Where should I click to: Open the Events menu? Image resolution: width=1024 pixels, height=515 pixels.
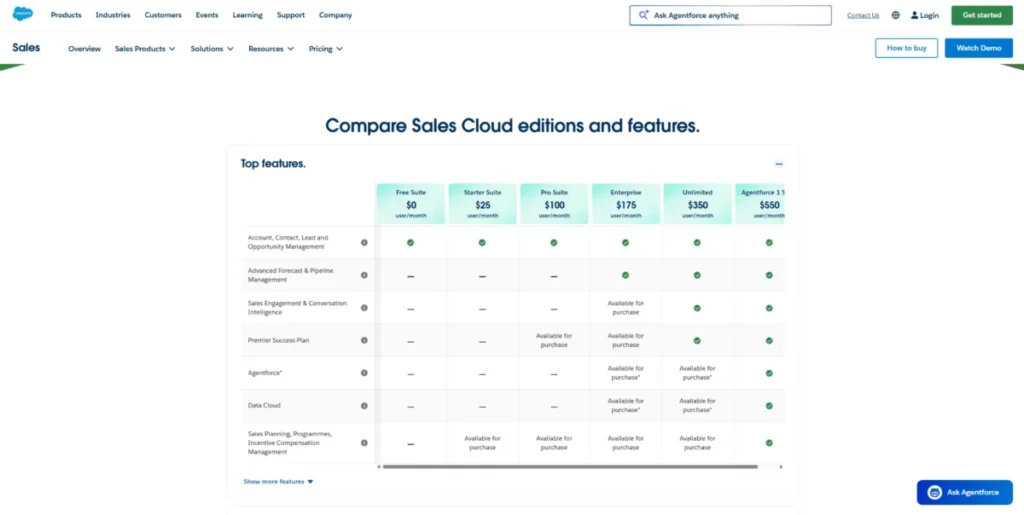207,15
